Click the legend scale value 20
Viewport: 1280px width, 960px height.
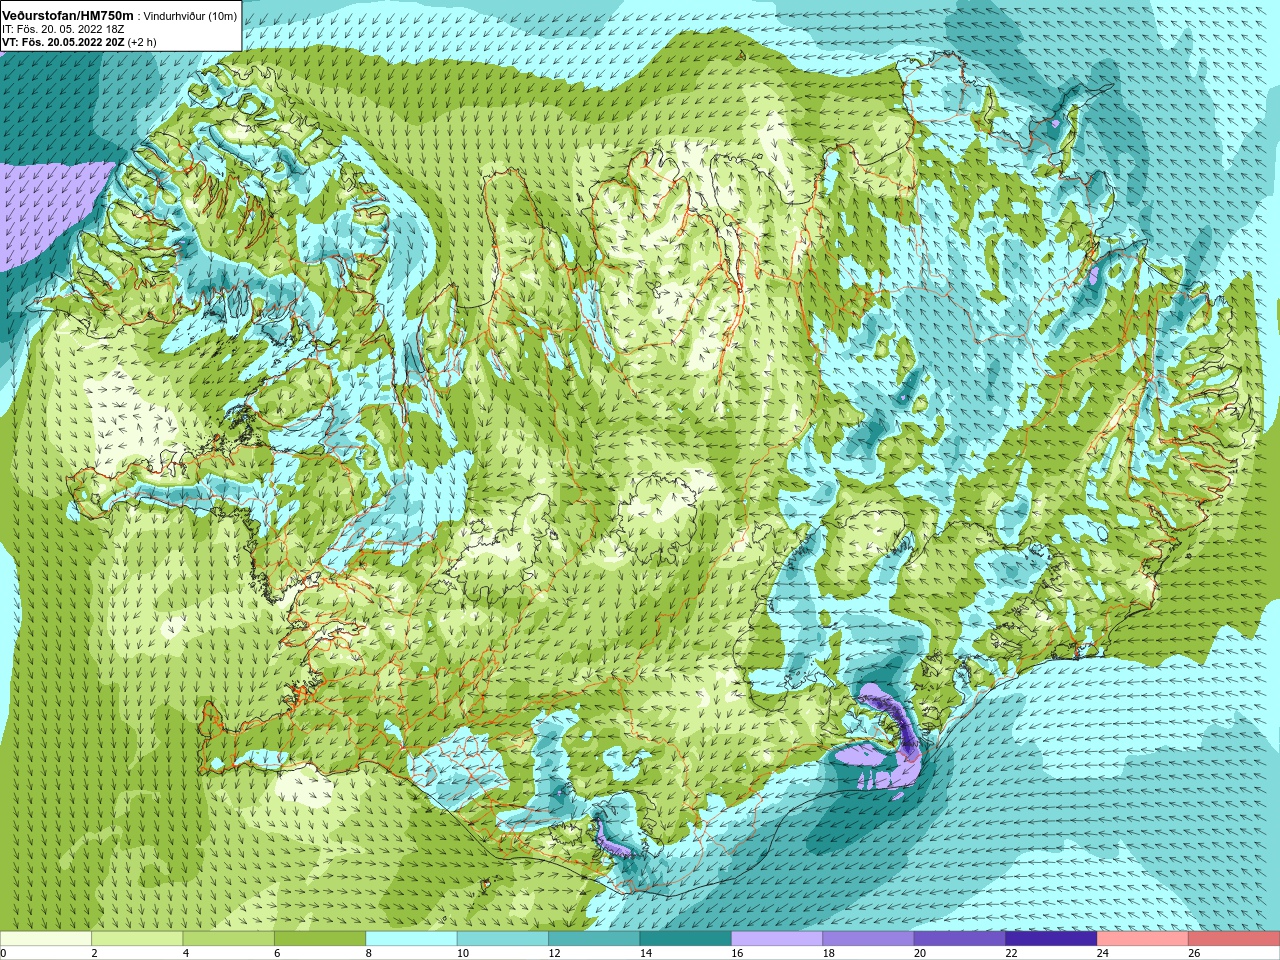920,953
